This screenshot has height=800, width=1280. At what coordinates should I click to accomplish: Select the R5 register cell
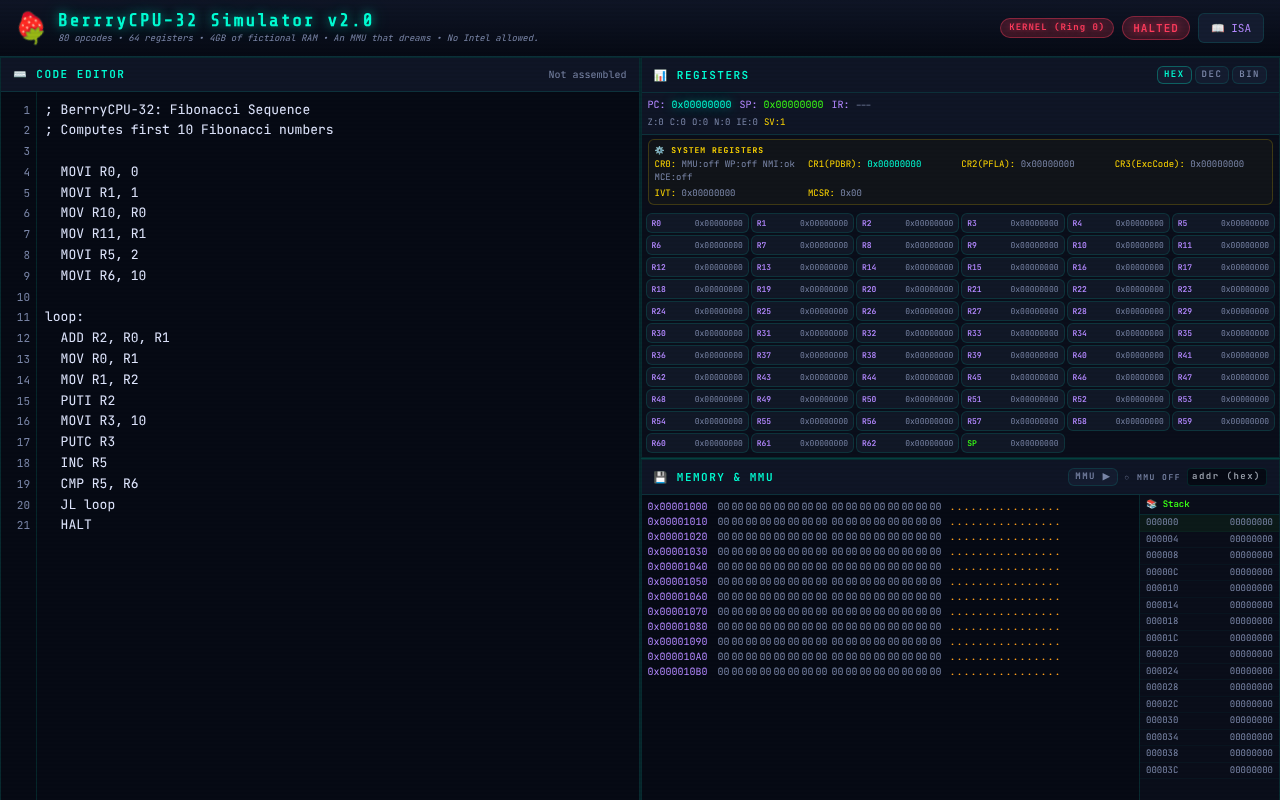tap(1223, 223)
